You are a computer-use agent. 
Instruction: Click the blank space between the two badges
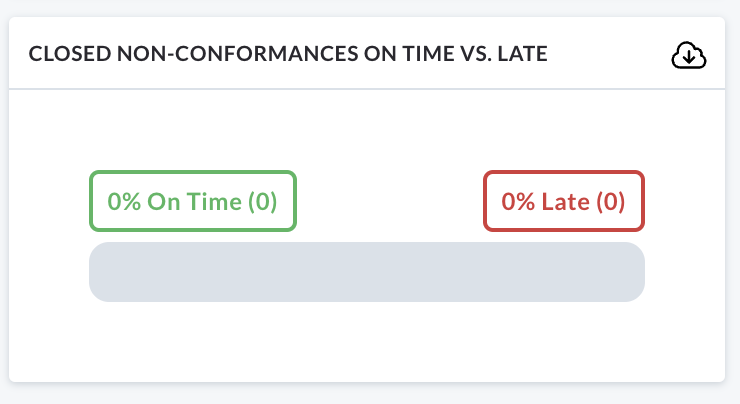(390, 201)
